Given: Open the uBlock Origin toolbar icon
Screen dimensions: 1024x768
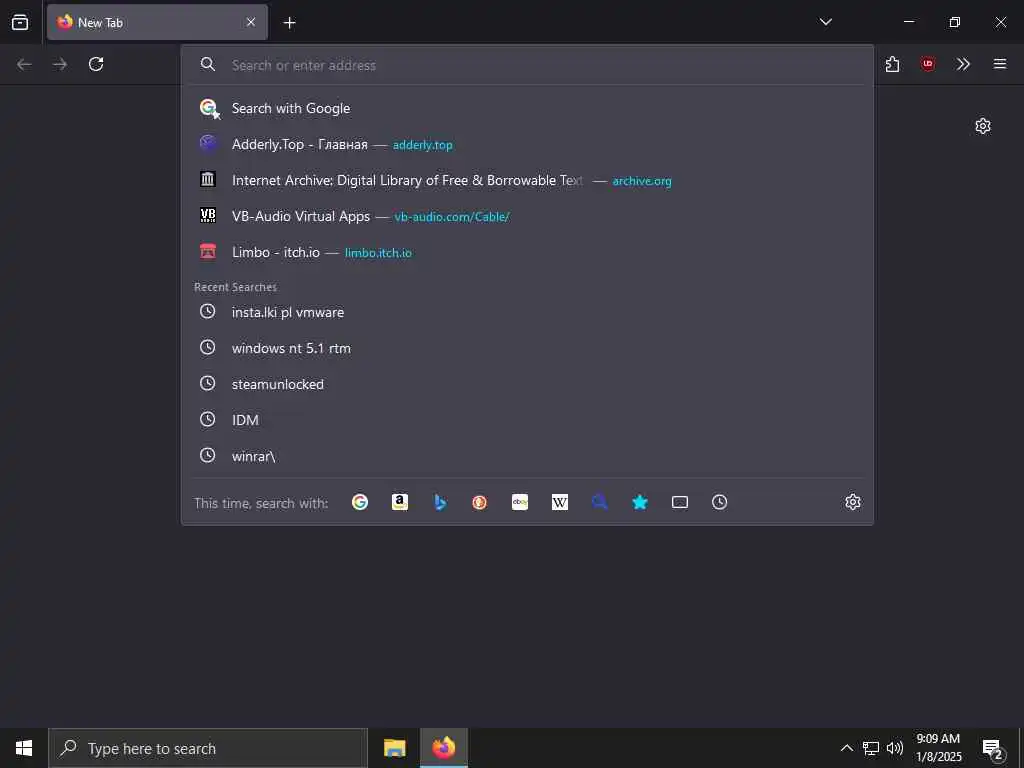Looking at the screenshot, I should [x=927, y=64].
